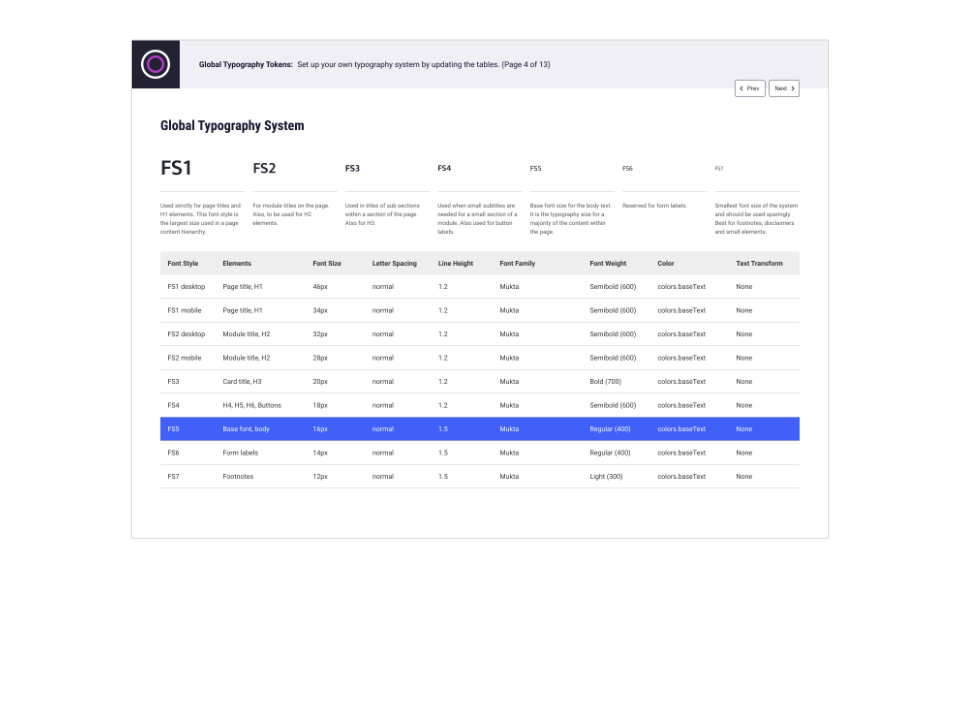Click the FS7 smallest heading sample
This screenshot has height=720, width=960.
point(719,168)
